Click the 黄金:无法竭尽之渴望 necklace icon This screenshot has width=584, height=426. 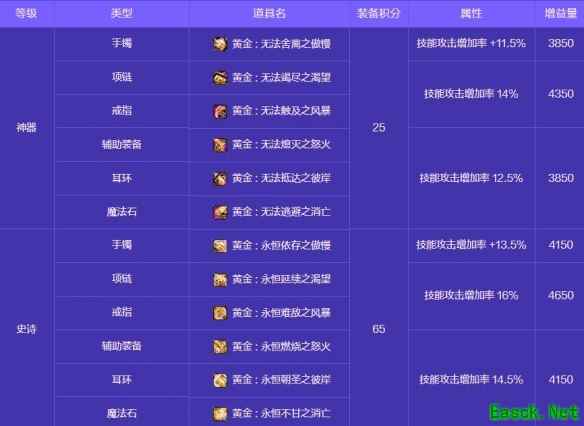point(220,77)
